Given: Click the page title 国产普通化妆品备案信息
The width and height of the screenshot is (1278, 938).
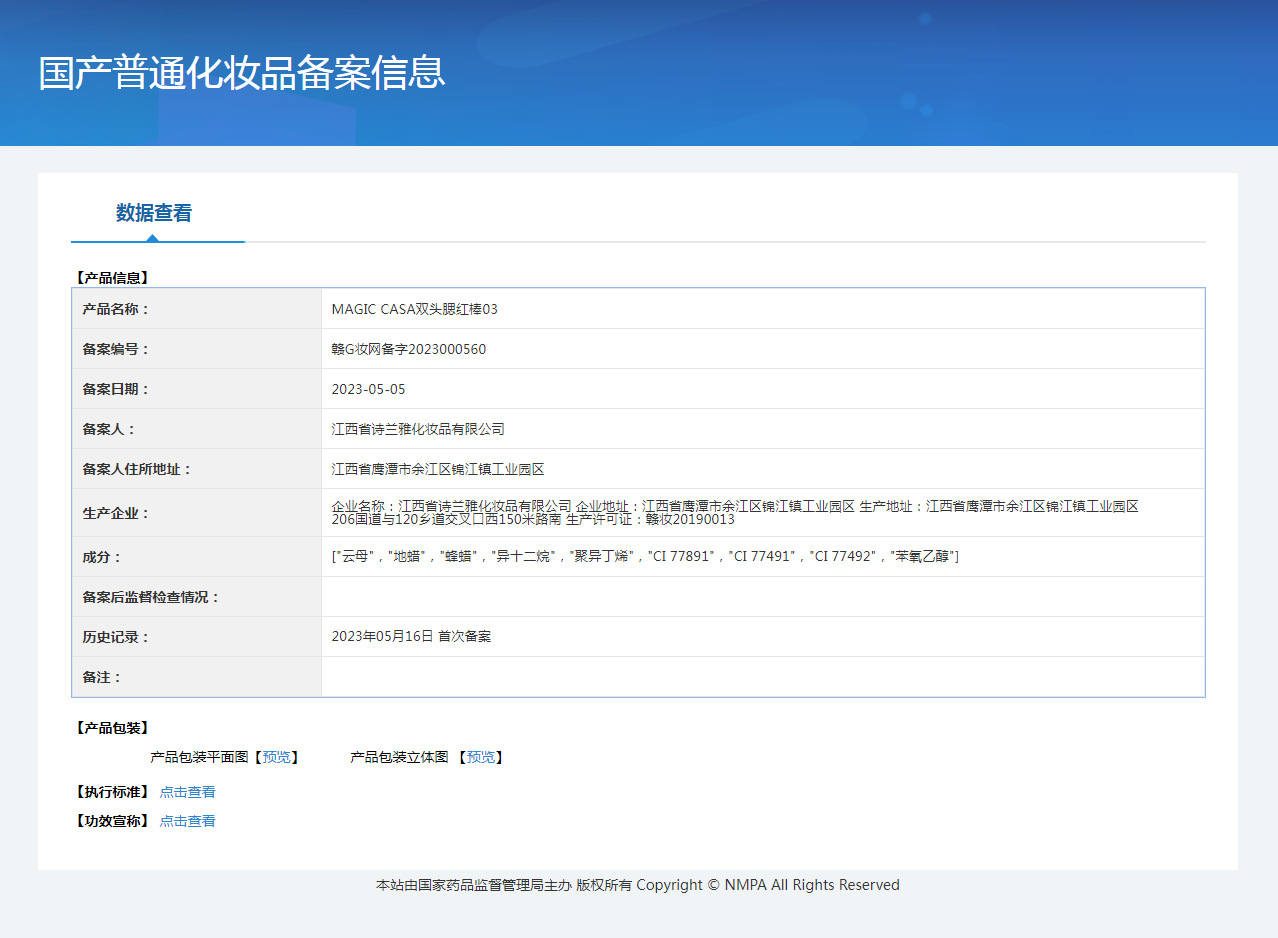Looking at the screenshot, I should coord(242,73).
